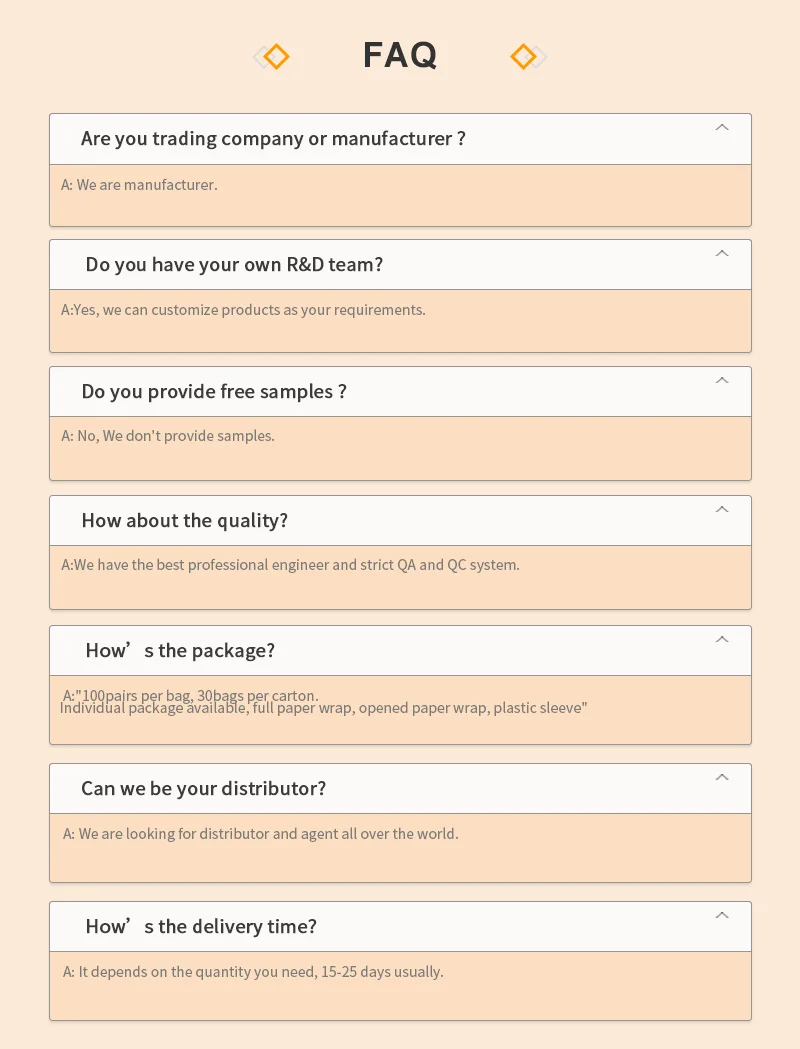Click the orange diamond icon left of FAQ
Viewport: 800px width, 1049px height.
pyautogui.click(x=276, y=57)
